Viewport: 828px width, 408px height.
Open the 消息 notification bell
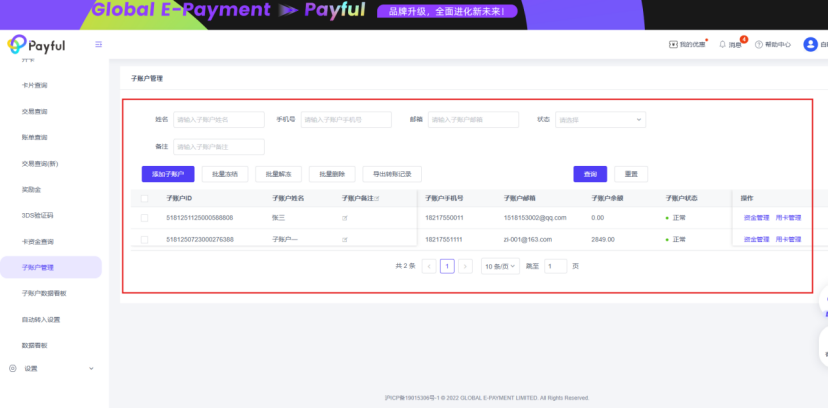tap(722, 45)
